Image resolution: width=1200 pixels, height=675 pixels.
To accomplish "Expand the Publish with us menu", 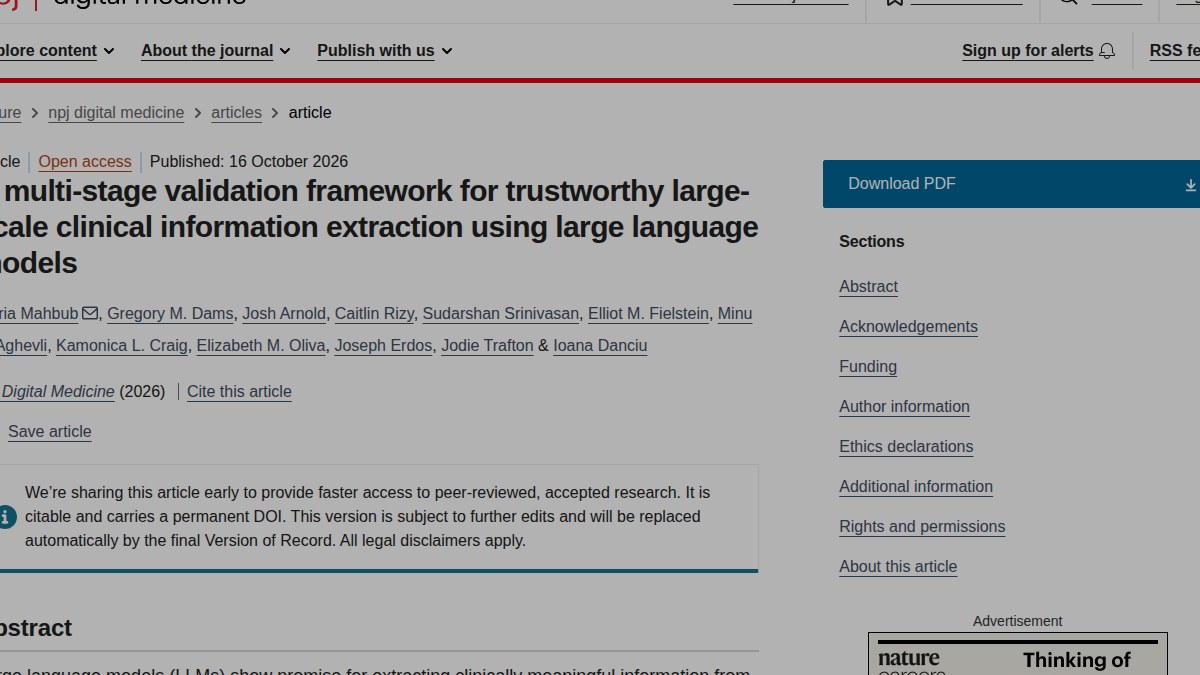I will point(385,51).
